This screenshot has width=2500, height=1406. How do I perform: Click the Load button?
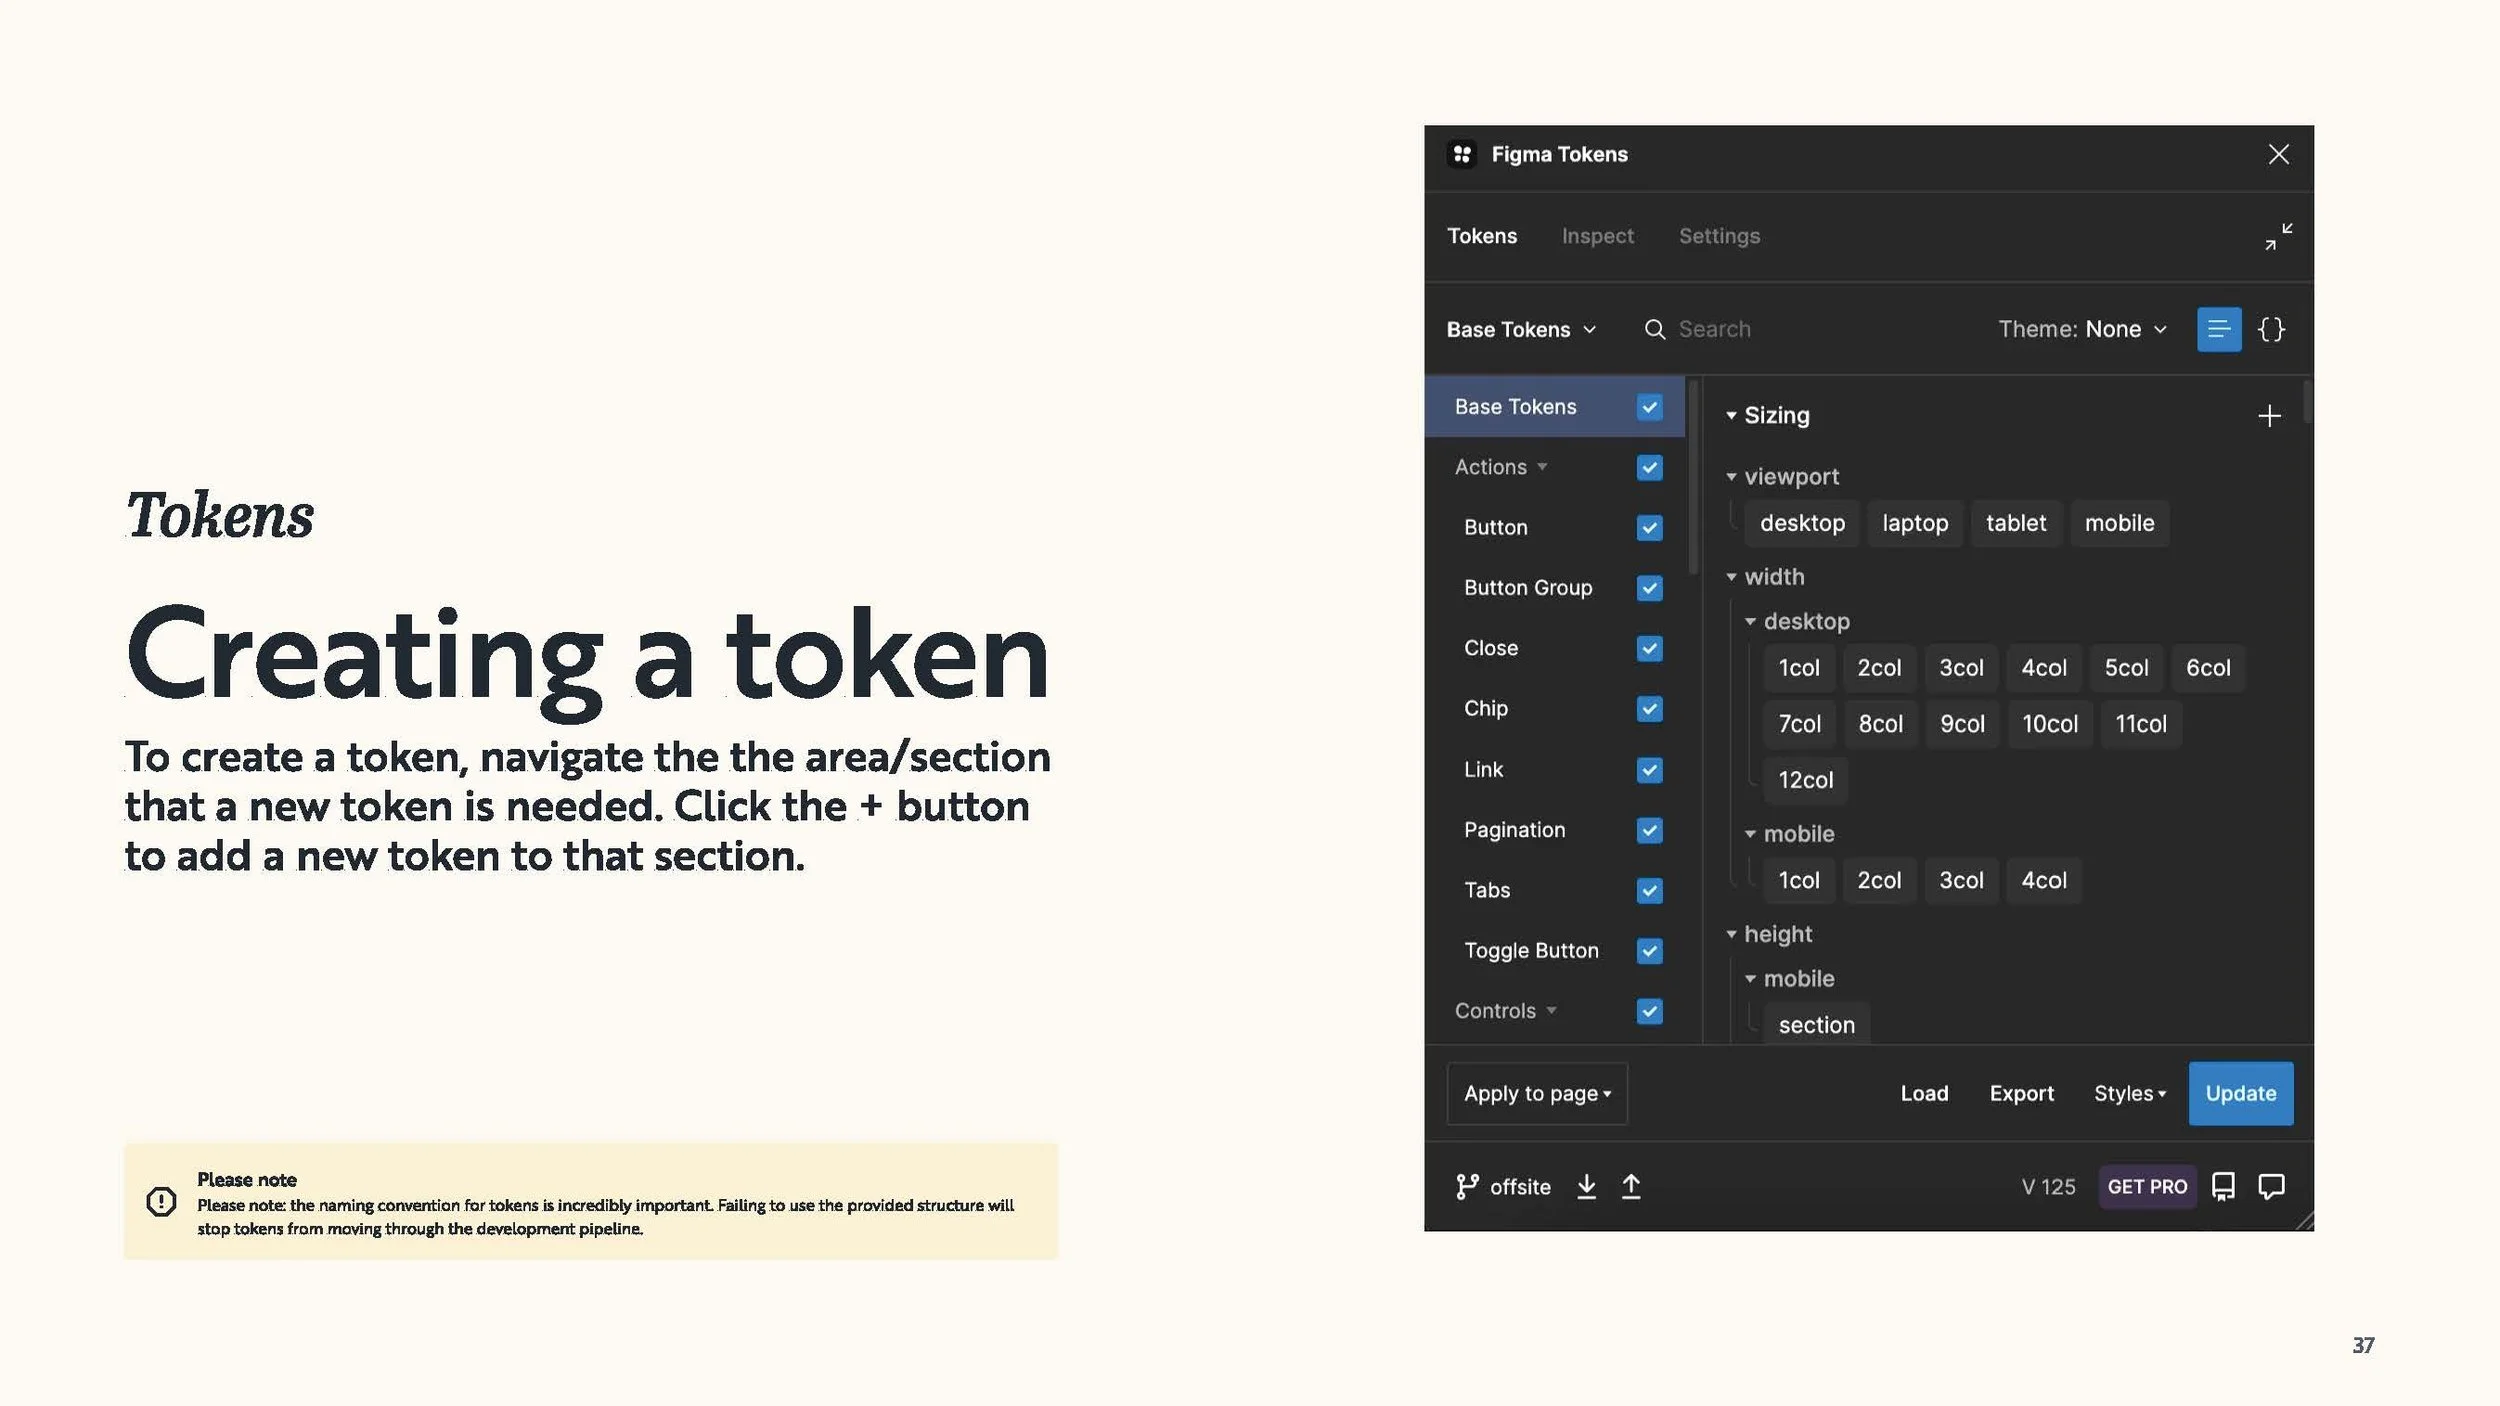[1924, 1093]
